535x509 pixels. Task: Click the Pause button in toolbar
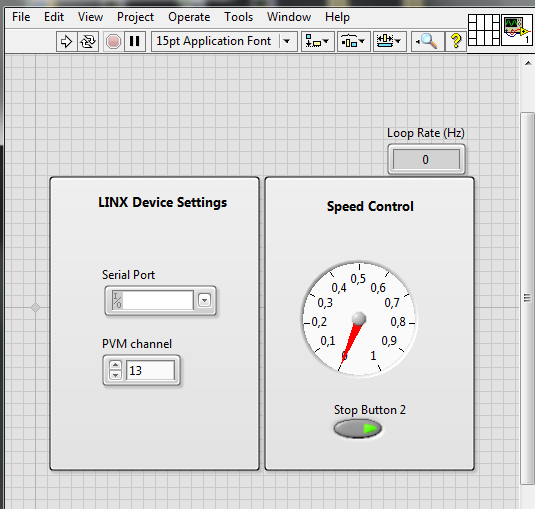click(x=135, y=42)
